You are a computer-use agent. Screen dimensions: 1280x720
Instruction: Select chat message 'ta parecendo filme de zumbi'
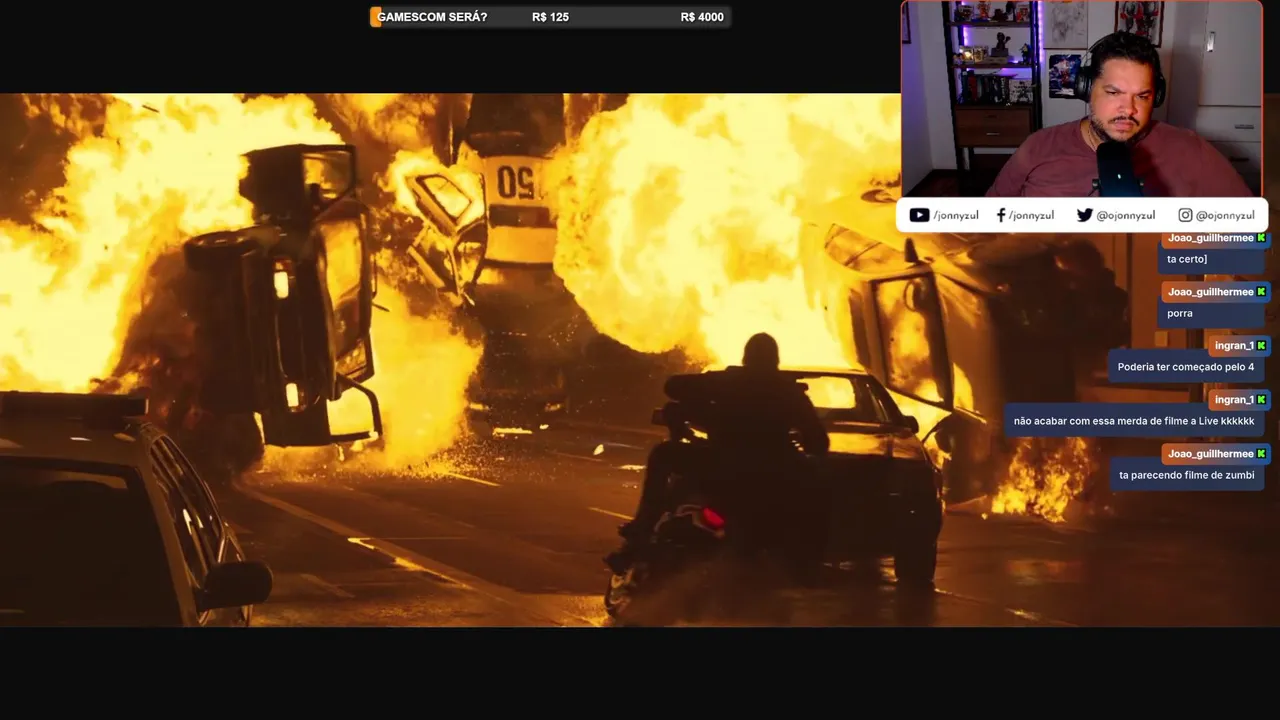tap(1187, 475)
